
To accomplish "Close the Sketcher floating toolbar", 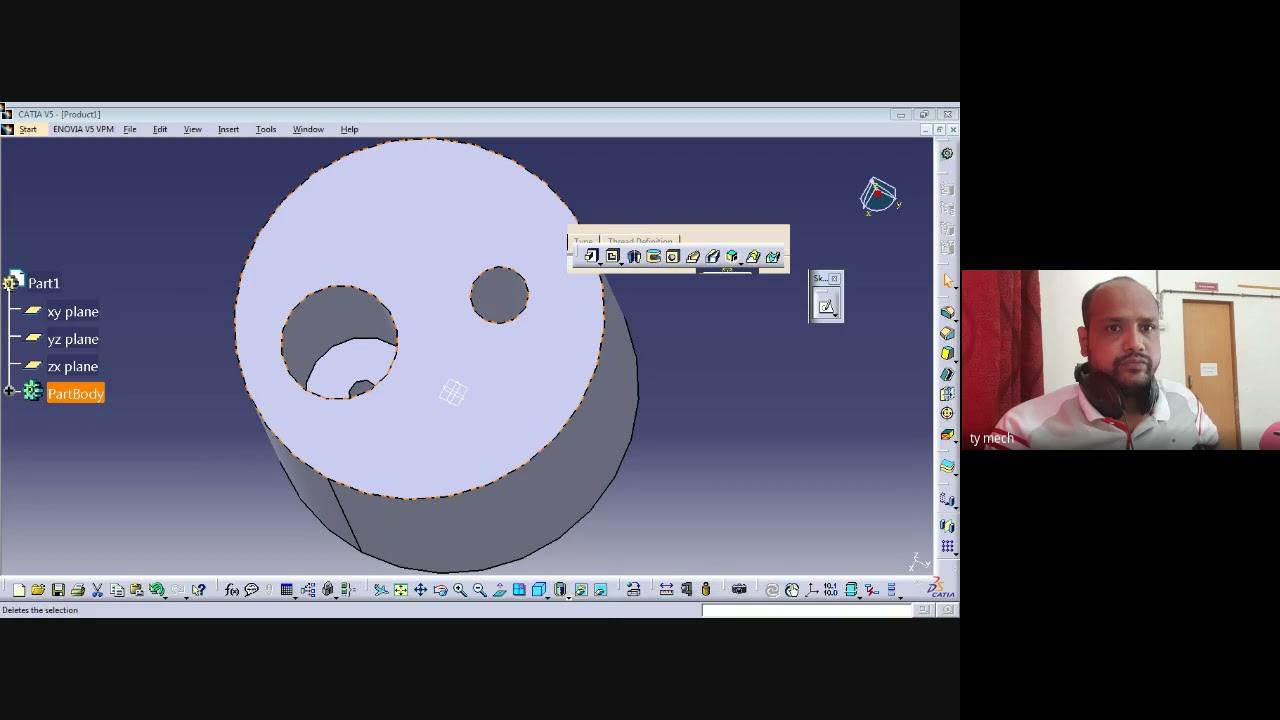I will click(x=834, y=279).
